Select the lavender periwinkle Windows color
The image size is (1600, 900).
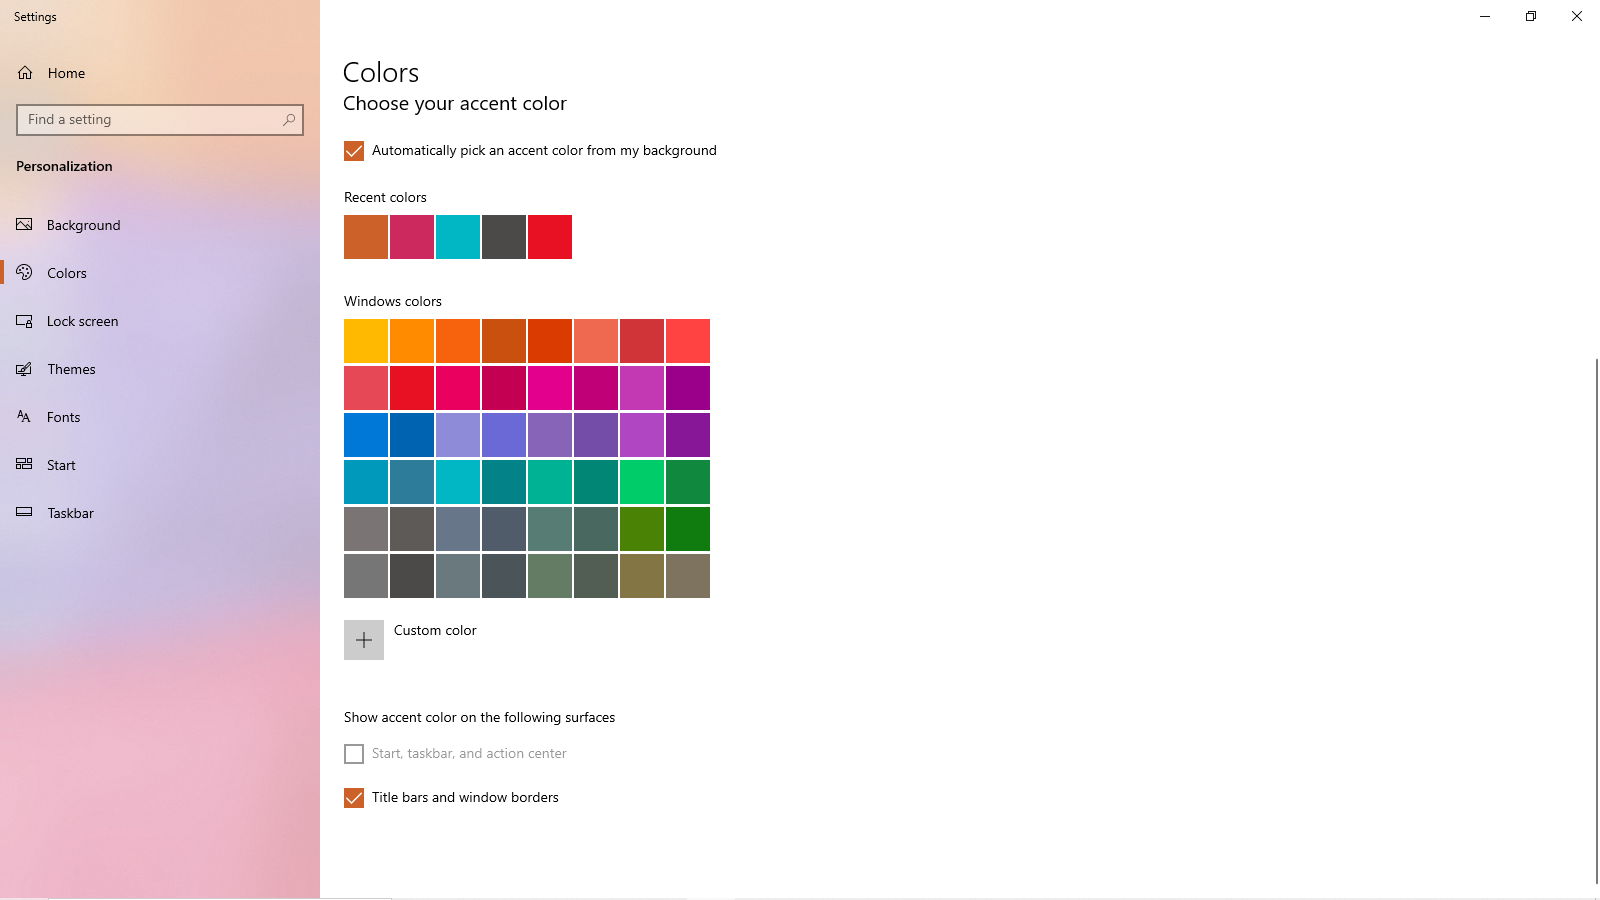(458, 435)
